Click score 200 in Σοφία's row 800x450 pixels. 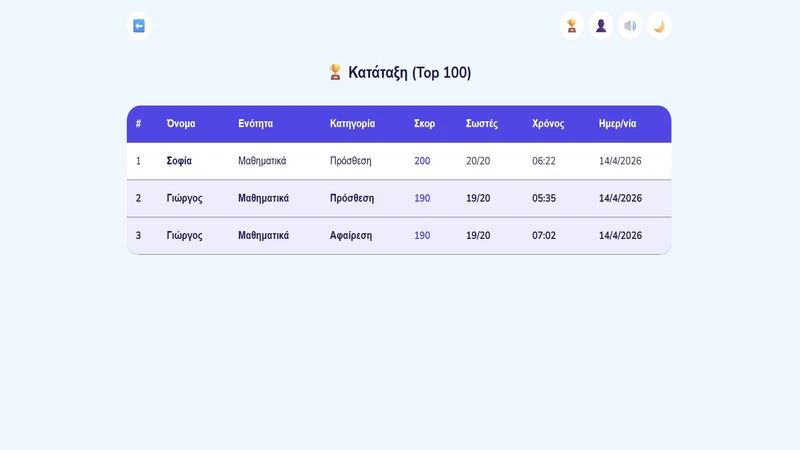tap(422, 161)
